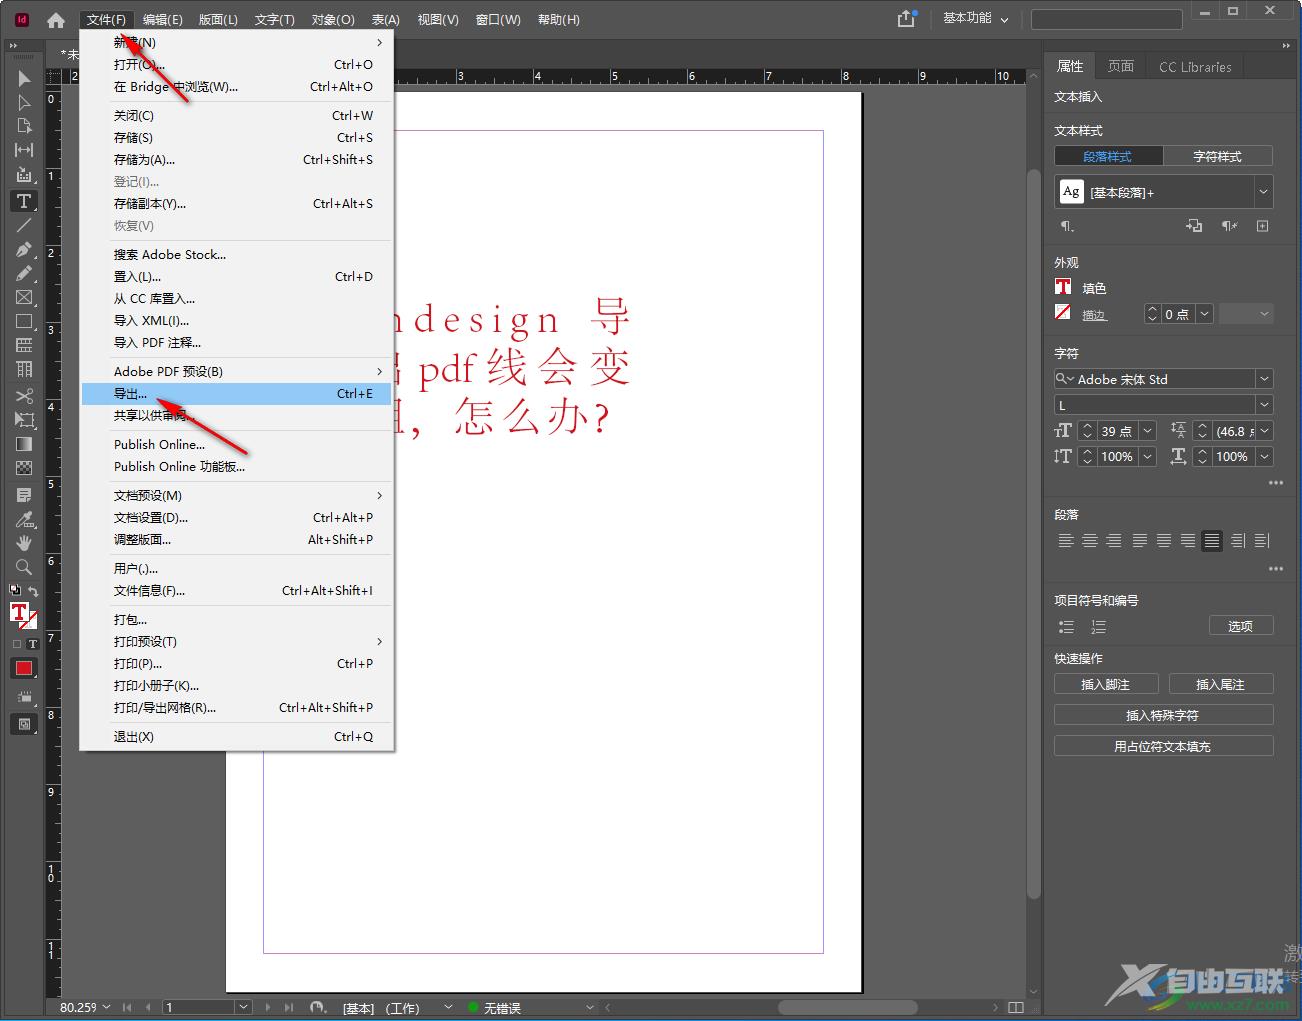1302x1021 pixels.
Task: Select the Gap tool
Action: tap(24, 150)
